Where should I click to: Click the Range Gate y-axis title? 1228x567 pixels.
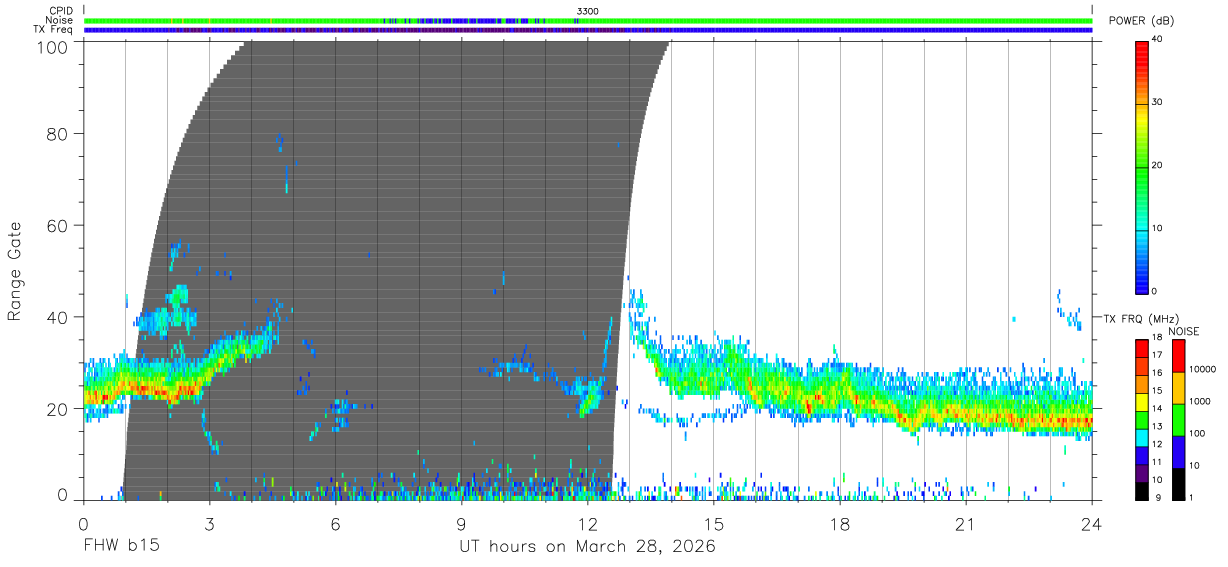pyautogui.click(x=15, y=271)
